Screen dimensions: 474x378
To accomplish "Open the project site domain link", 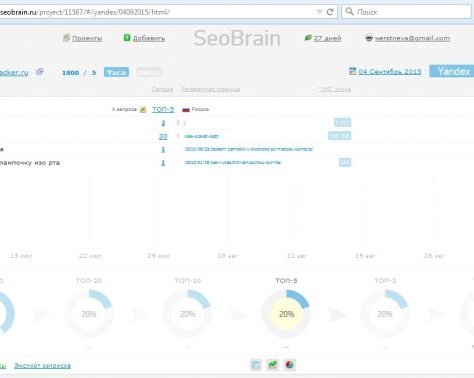I will [x=14, y=72].
